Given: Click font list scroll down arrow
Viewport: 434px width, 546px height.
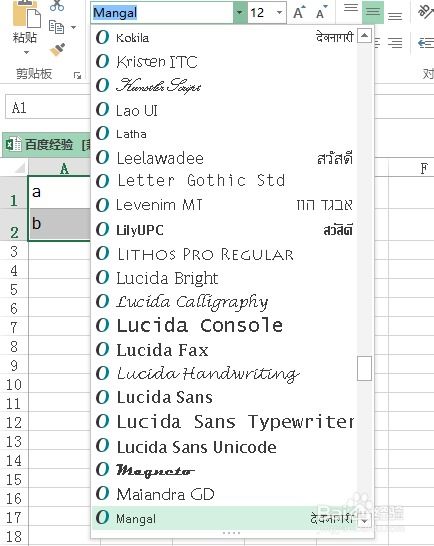Looking at the screenshot, I should tap(364, 521).
